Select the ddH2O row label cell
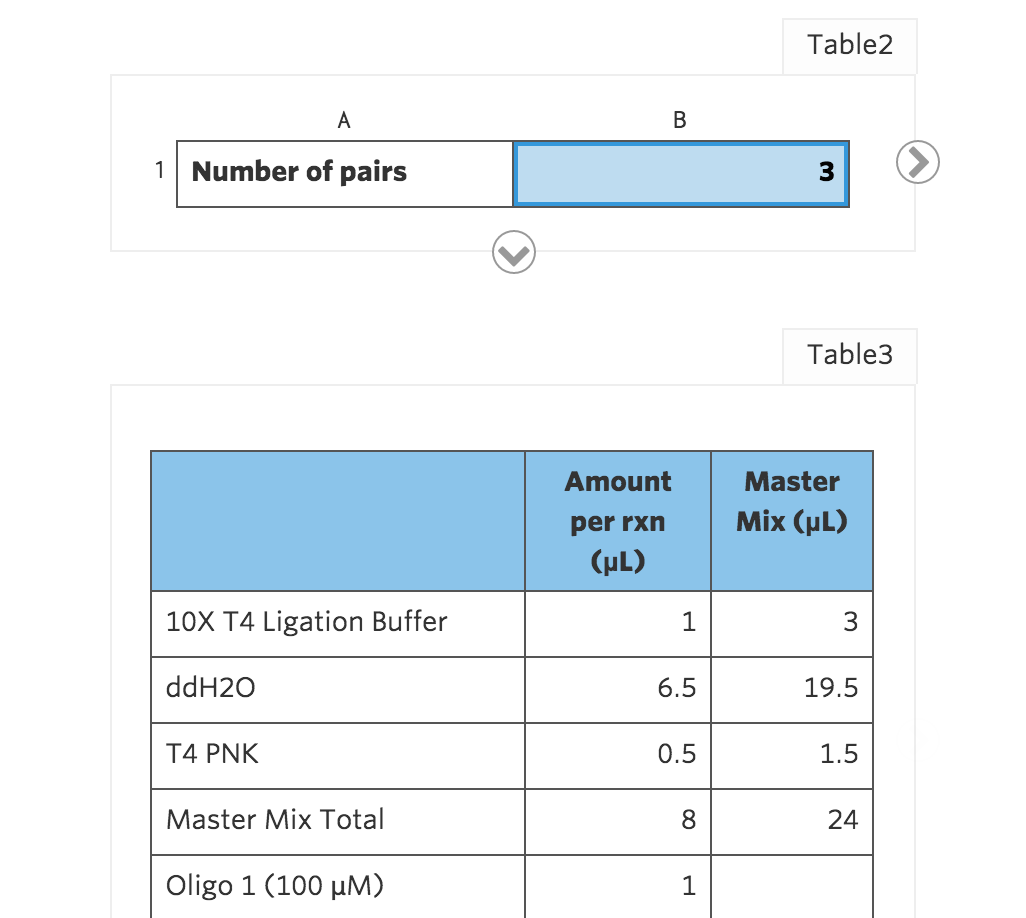The height and width of the screenshot is (918, 1026). [x=338, y=690]
